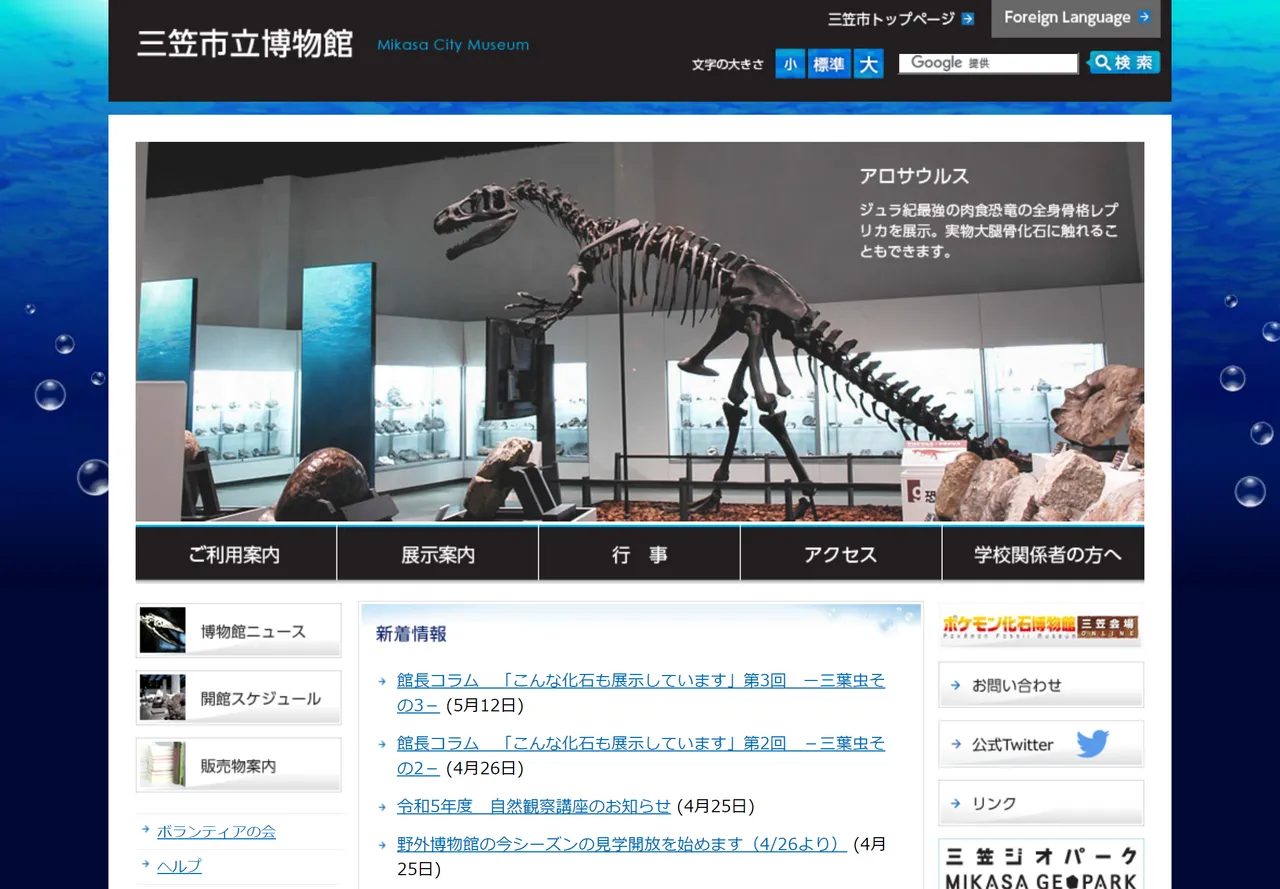Open 野外博物館の今シーズンの見学開放 link
Viewport: 1280px width, 889px height.
[x=622, y=844]
